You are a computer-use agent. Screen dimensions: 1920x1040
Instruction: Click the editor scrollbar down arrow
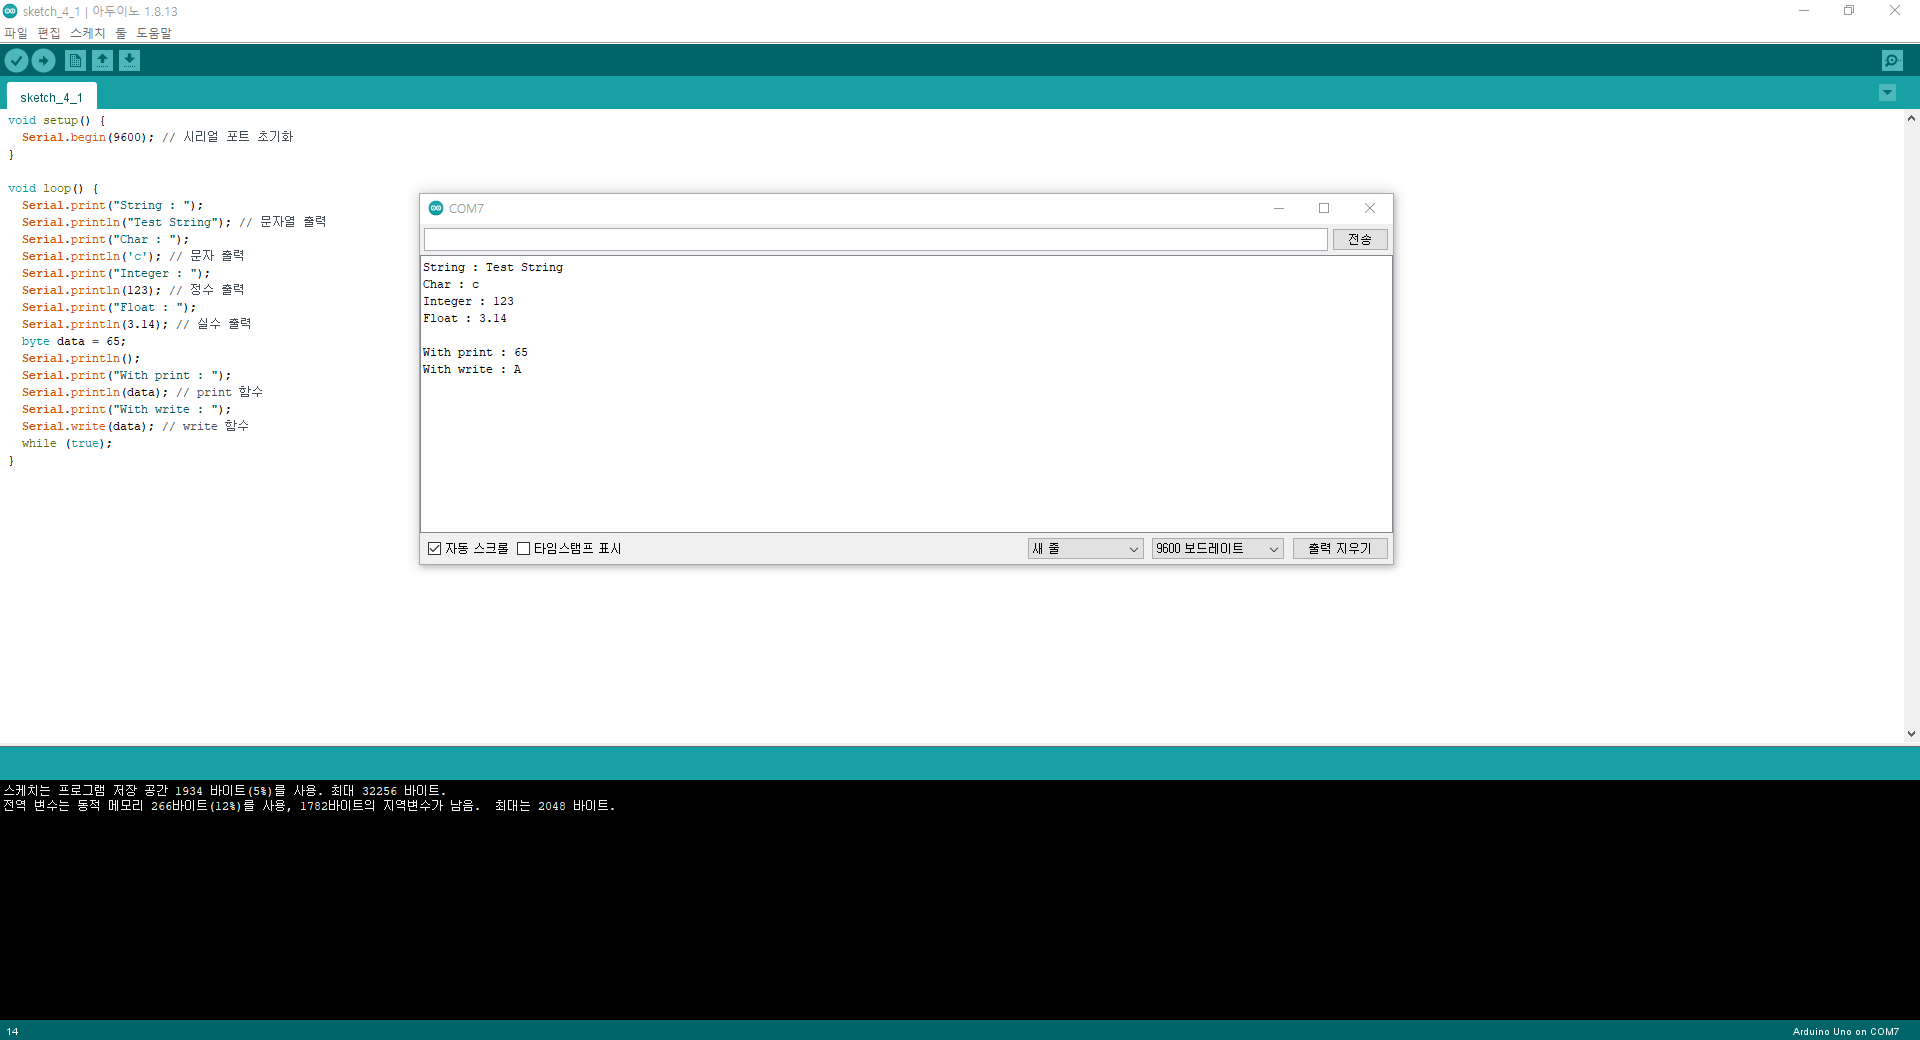coord(1911,734)
